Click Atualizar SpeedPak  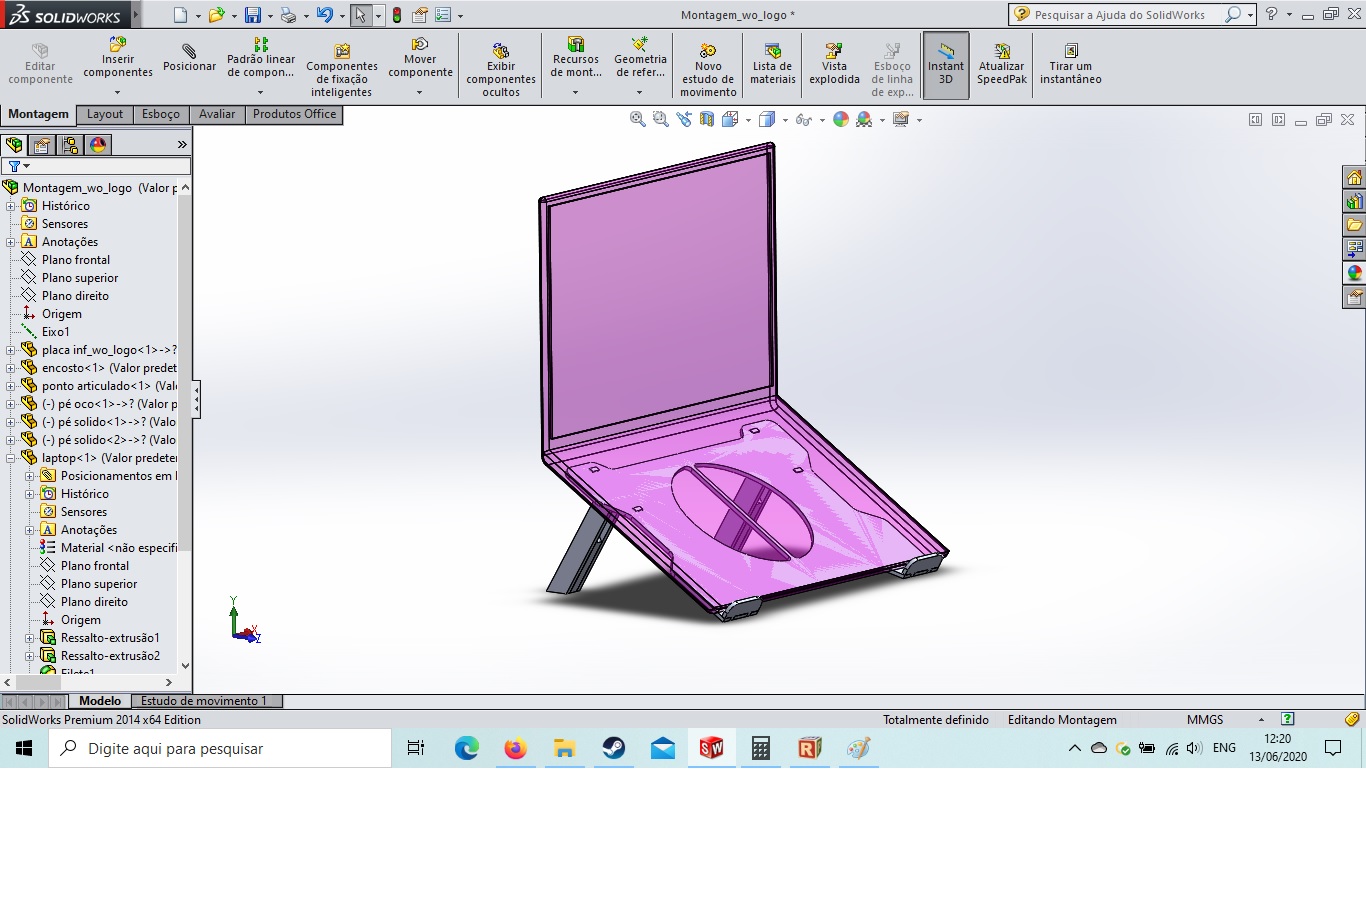[x=1002, y=64]
